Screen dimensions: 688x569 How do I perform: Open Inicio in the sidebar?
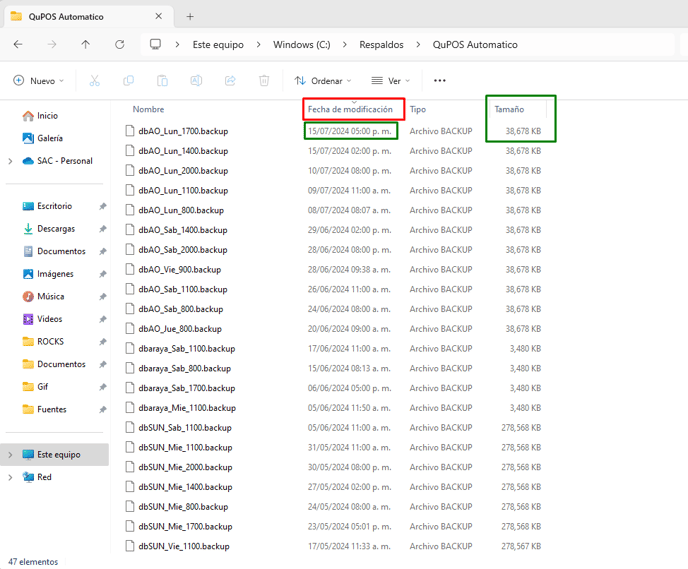coord(40,116)
